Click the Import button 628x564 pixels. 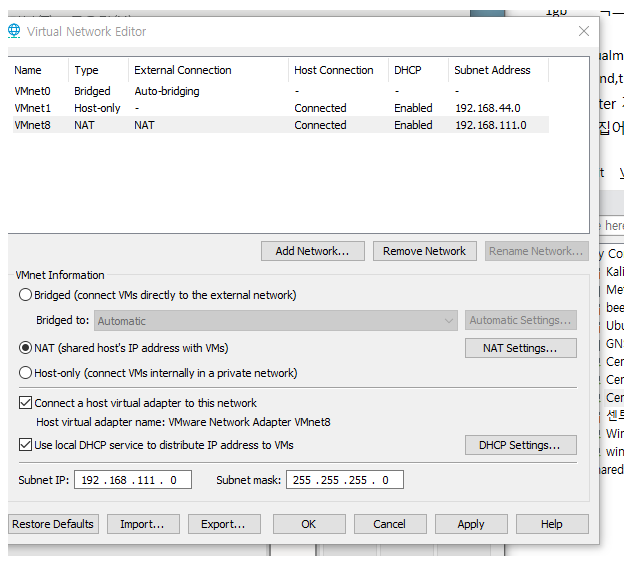click(143, 524)
